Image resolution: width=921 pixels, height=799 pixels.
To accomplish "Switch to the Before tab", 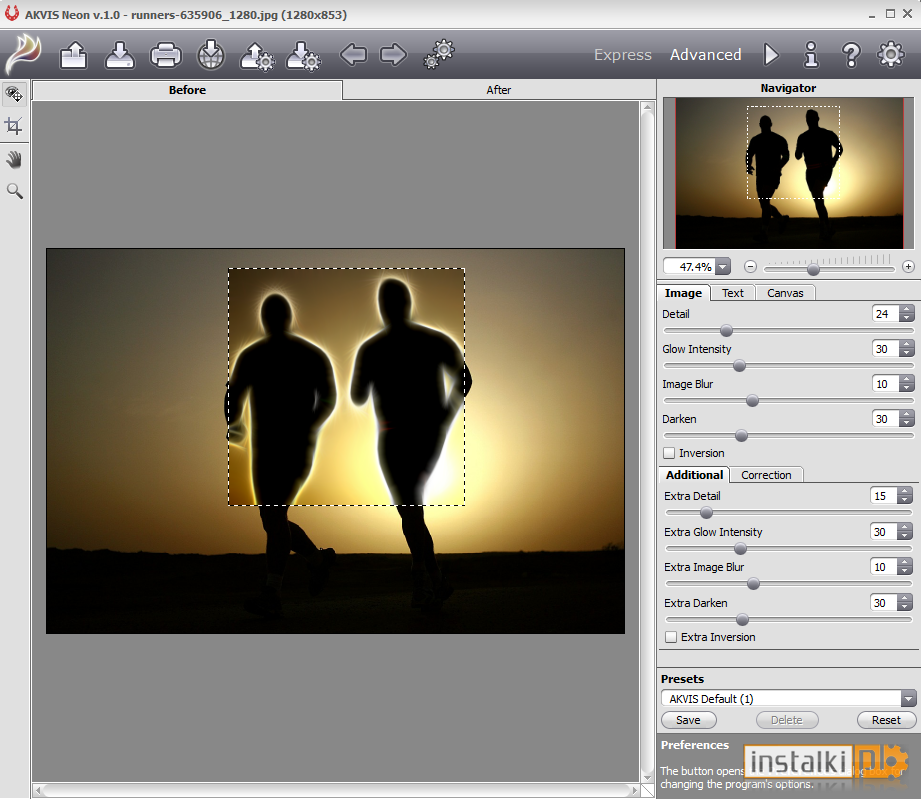I will (187, 90).
